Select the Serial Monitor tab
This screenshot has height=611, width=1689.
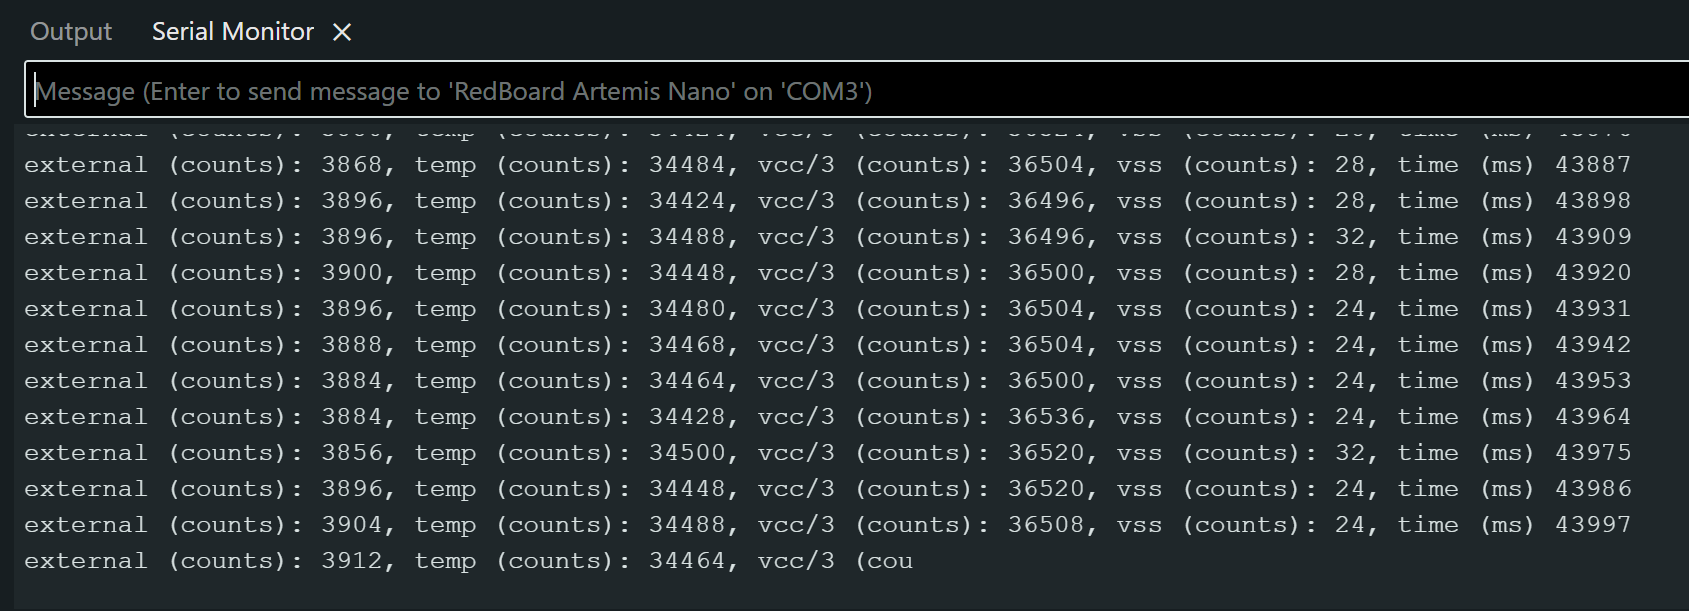232,32
